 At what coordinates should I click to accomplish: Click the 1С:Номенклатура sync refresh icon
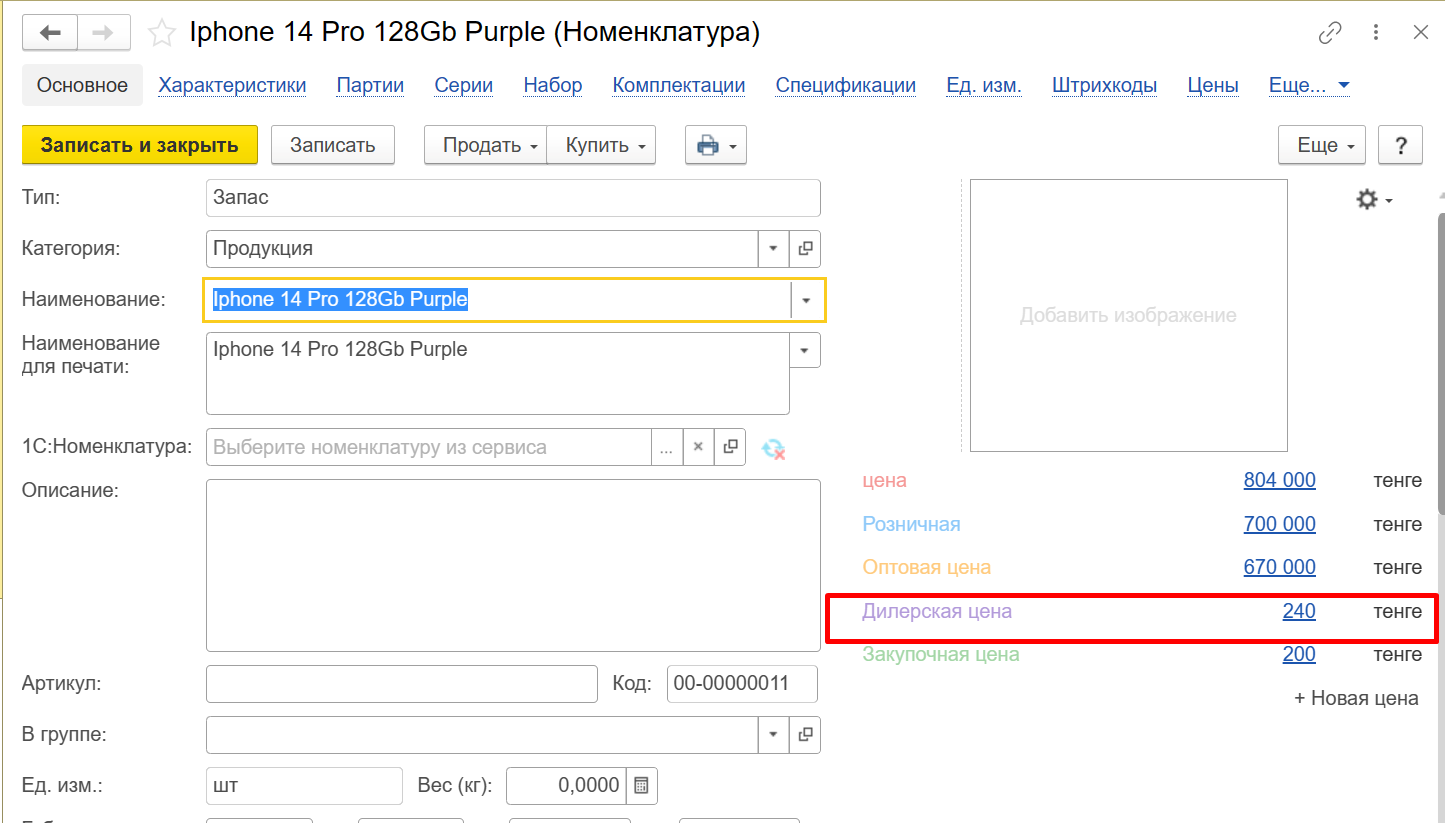pos(772,448)
